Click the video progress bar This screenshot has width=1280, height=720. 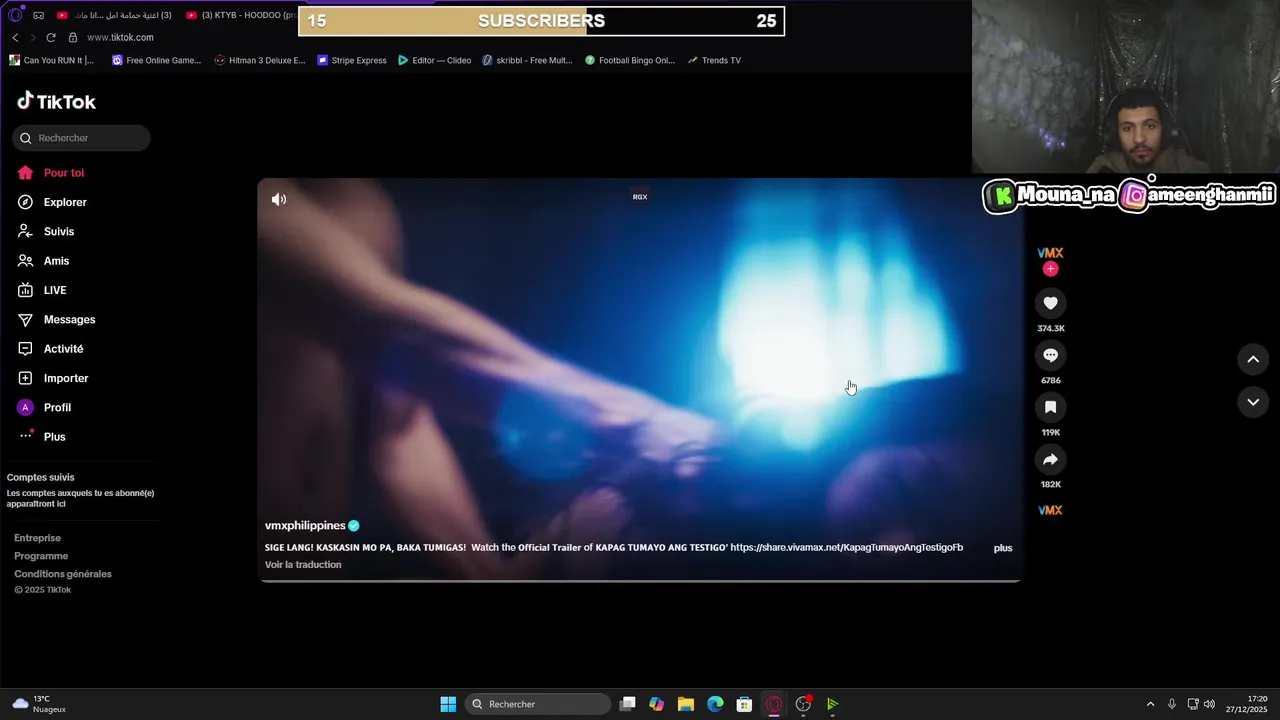point(640,580)
